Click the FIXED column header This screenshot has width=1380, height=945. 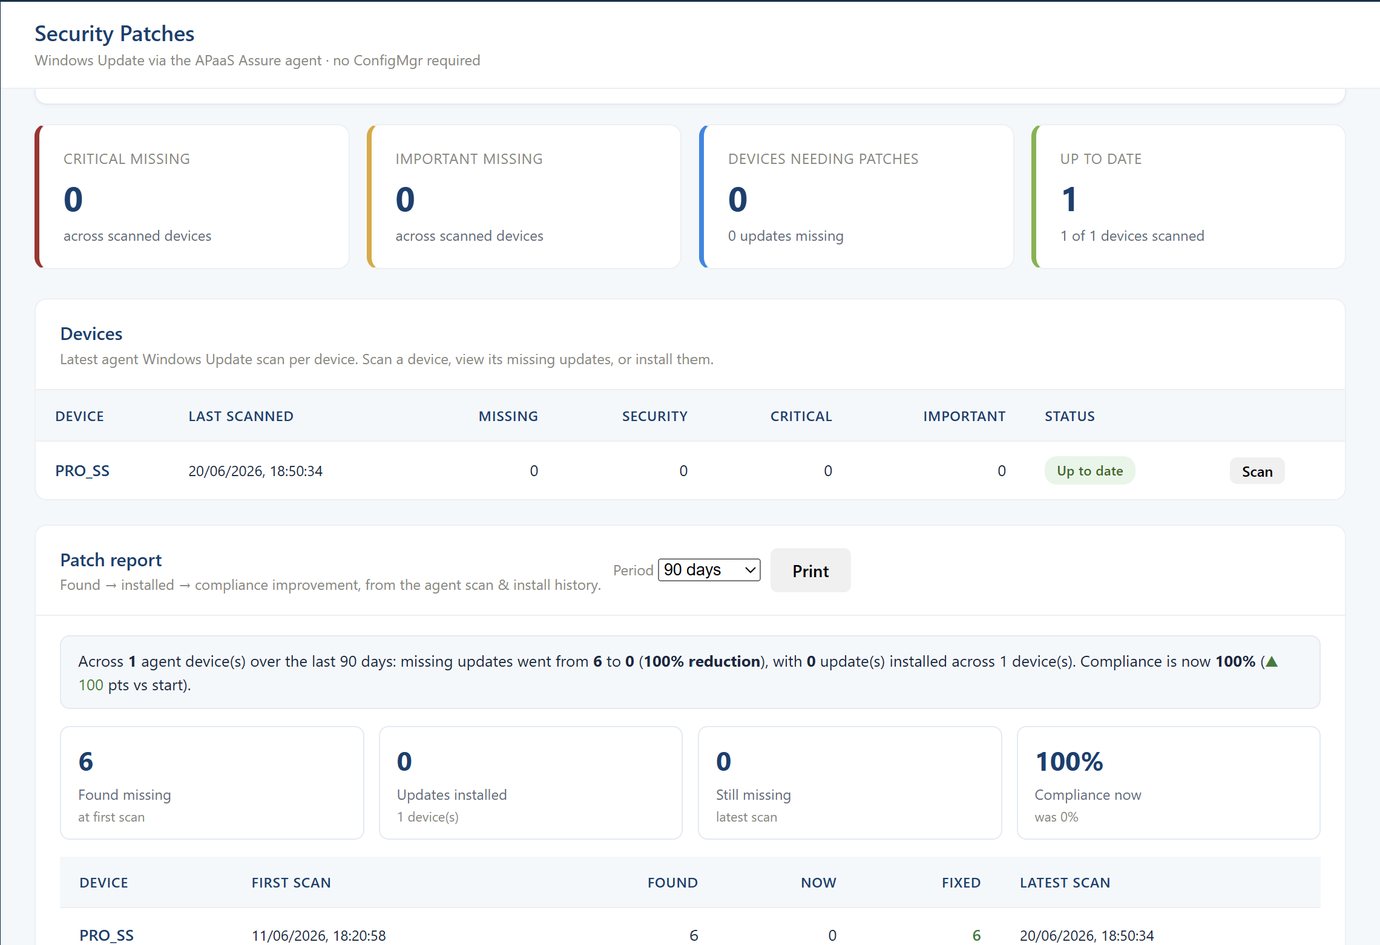point(961,883)
